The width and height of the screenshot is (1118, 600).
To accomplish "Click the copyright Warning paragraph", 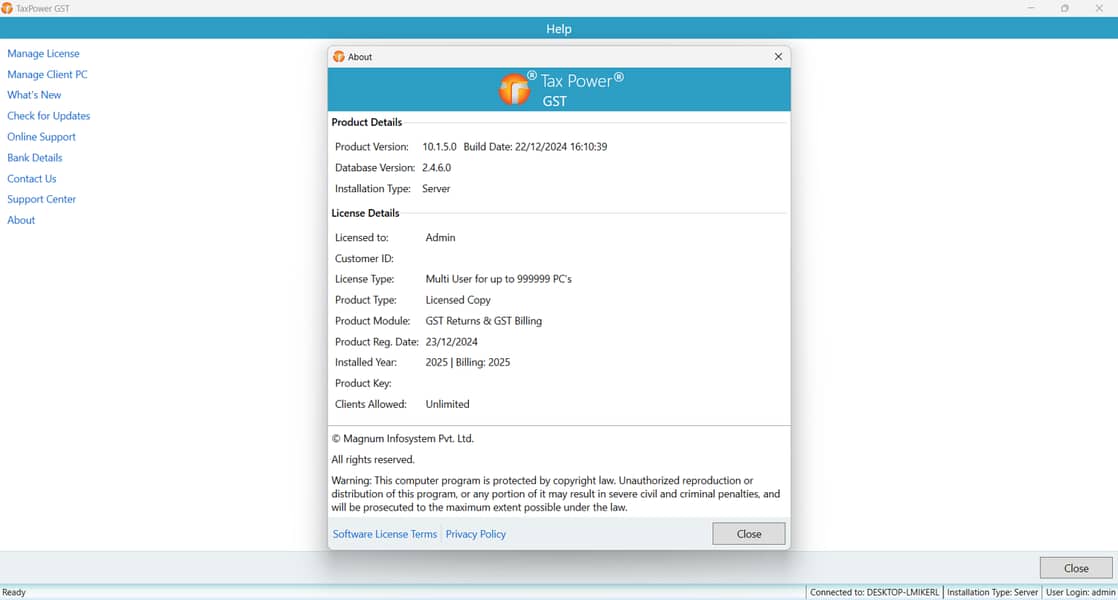I will 556,494.
